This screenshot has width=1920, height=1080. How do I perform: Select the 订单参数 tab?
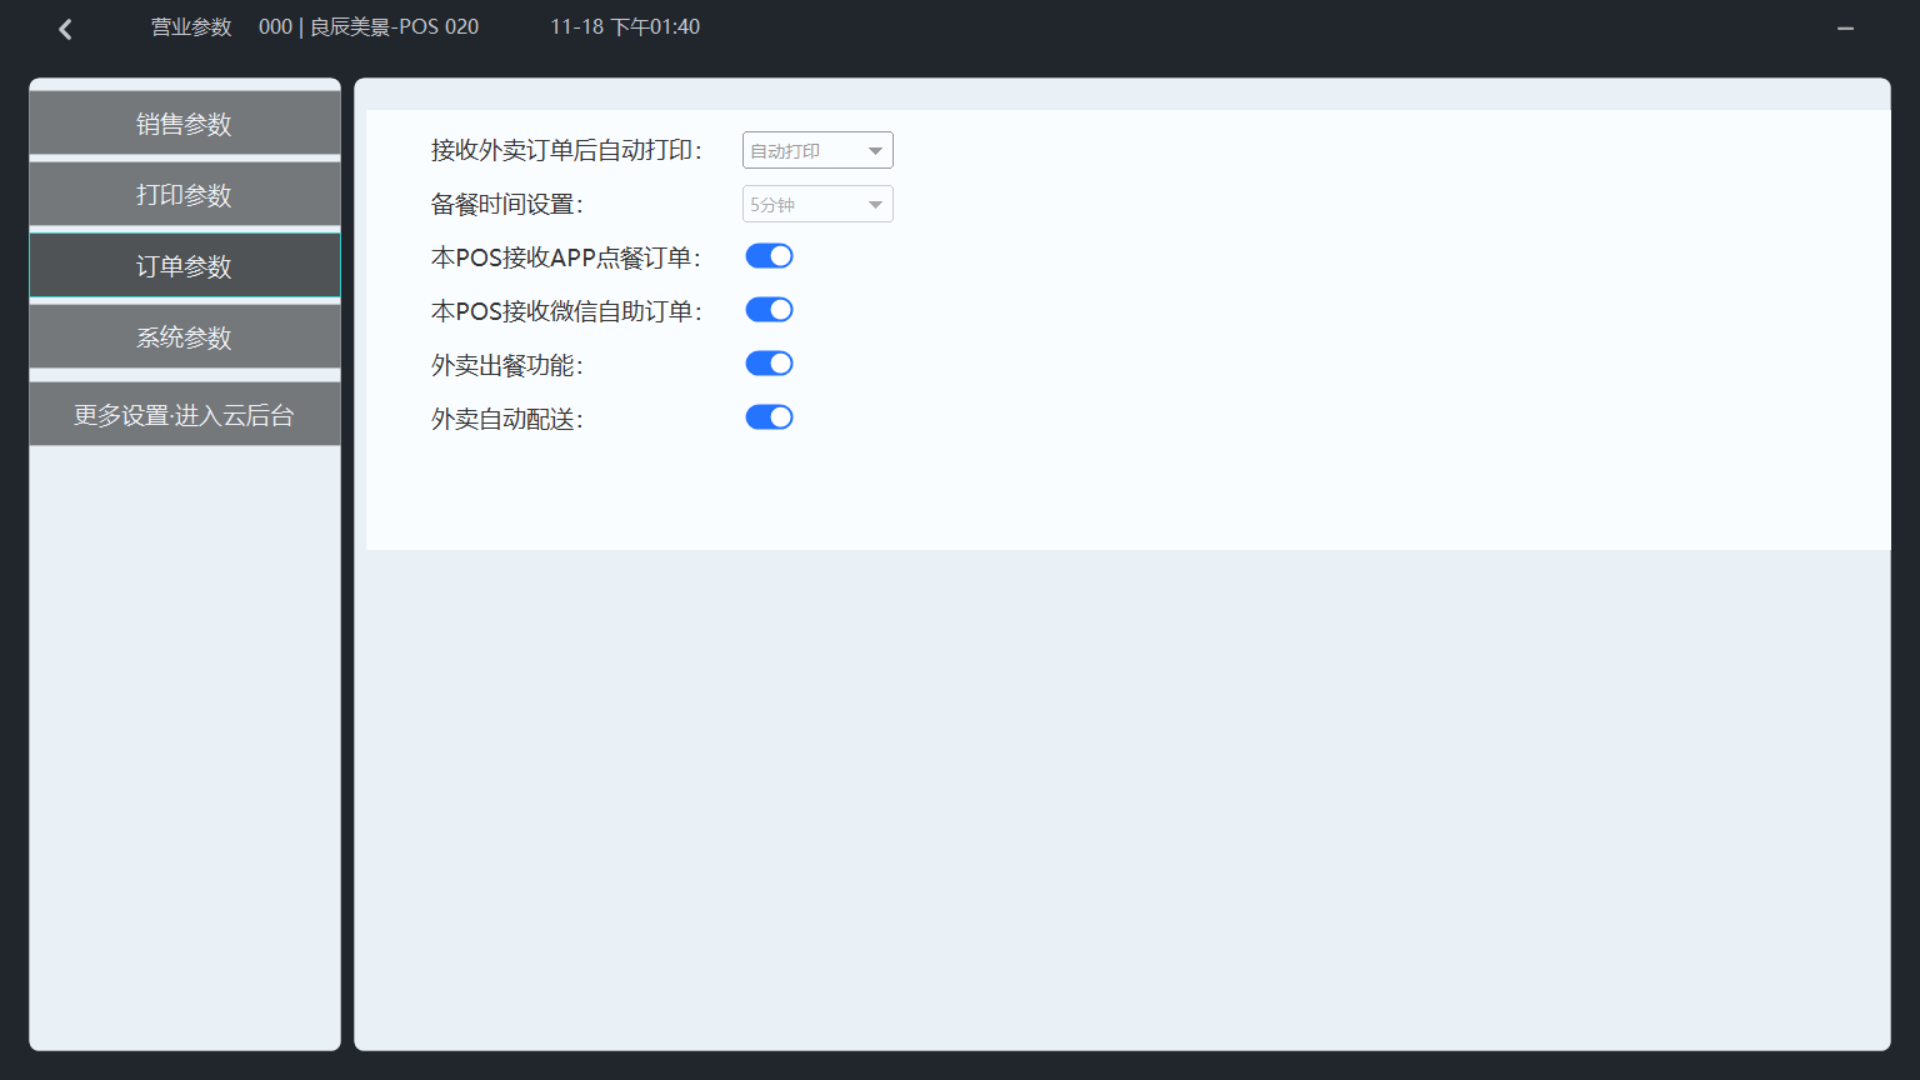[184, 266]
